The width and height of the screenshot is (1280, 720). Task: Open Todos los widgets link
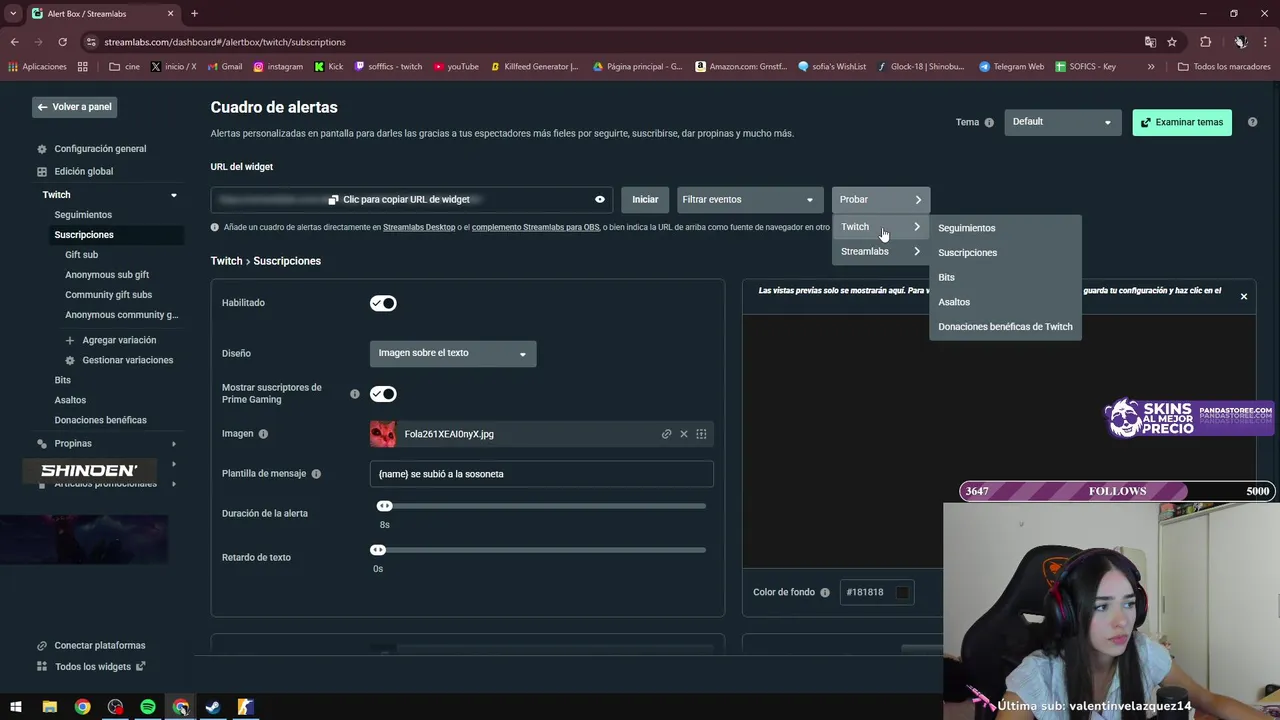92,667
